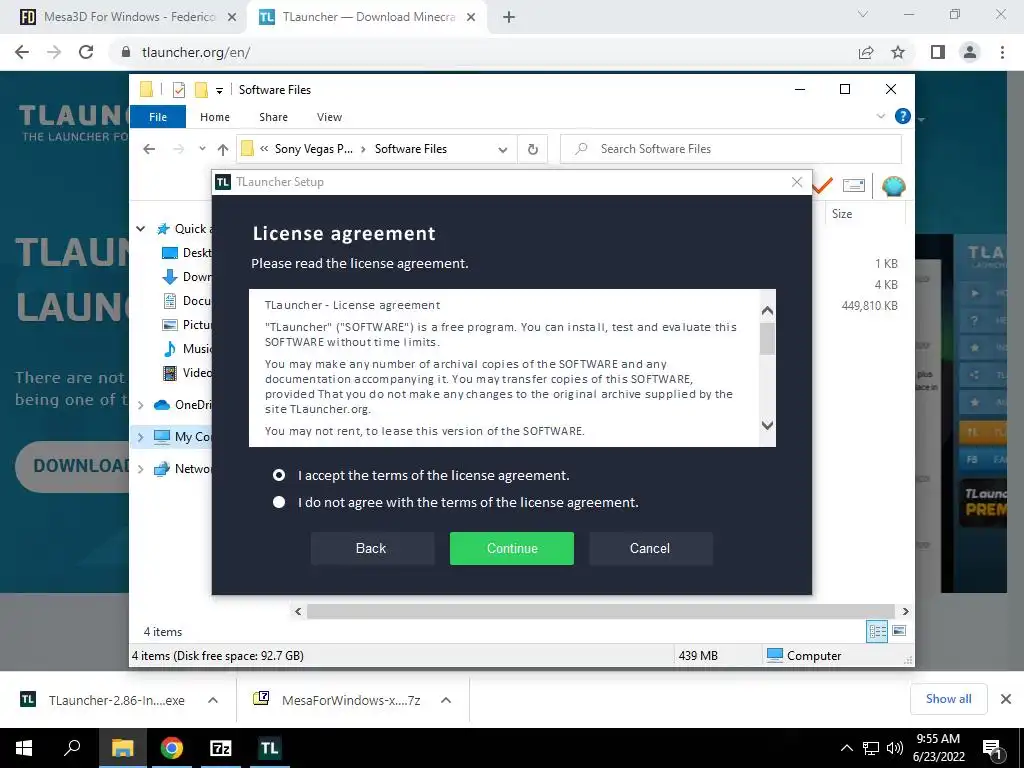Close the TLauncher Setup dialog

pyautogui.click(x=797, y=182)
